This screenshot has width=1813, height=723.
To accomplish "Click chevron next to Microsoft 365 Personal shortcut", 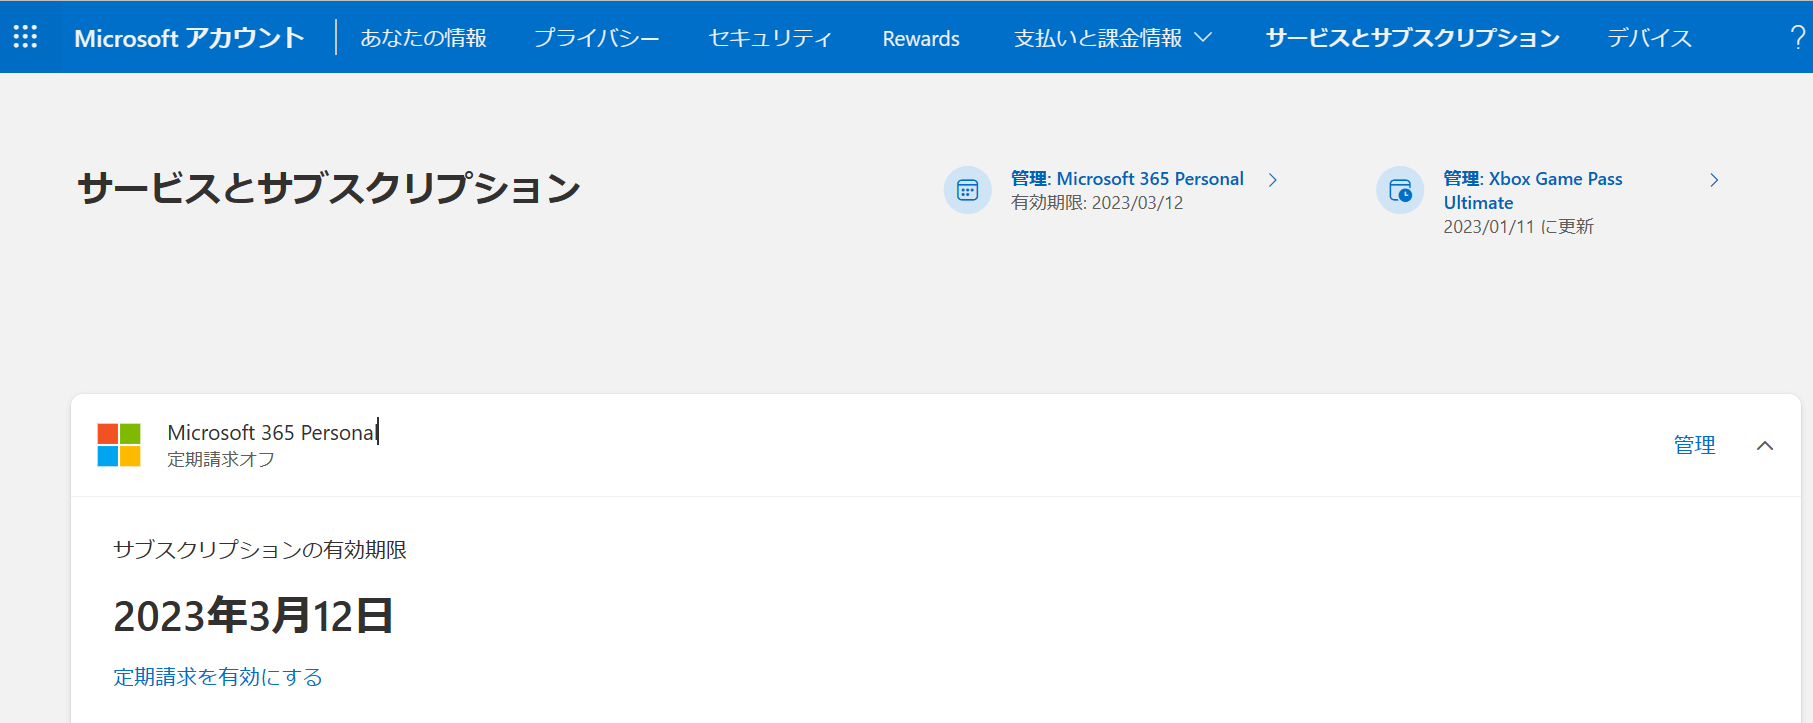I will (1273, 180).
